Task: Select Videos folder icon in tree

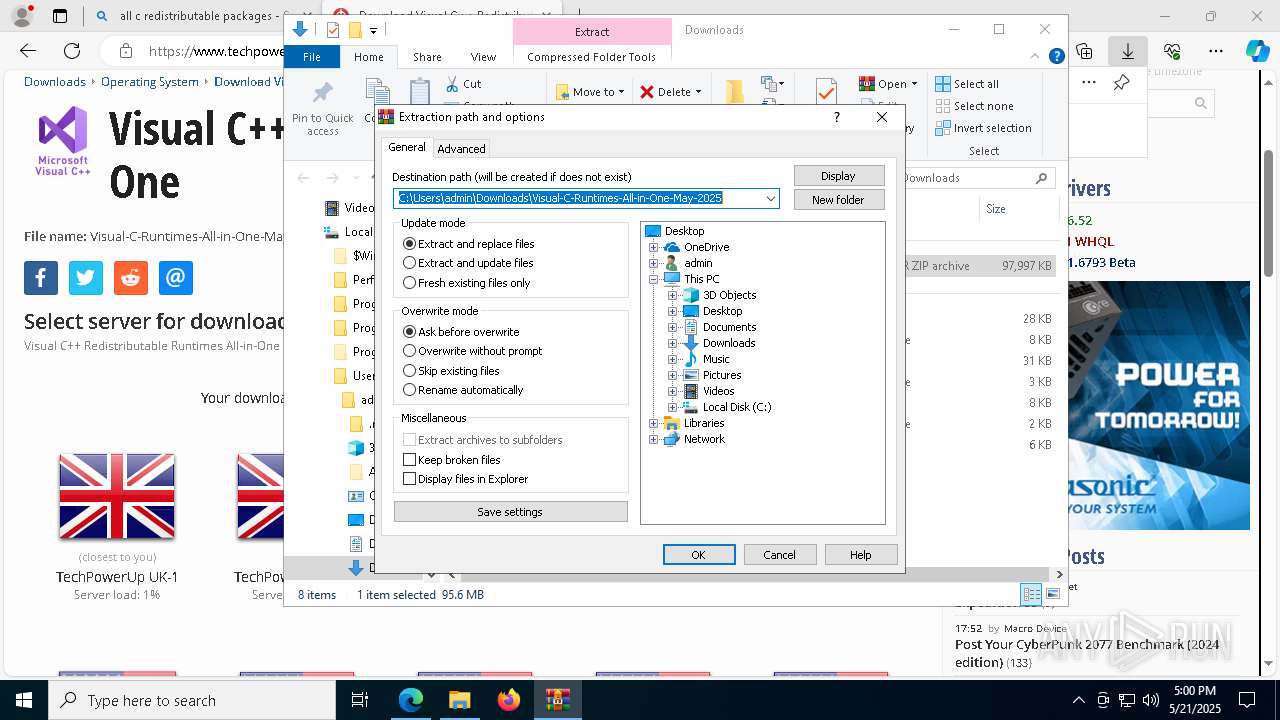Action: click(x=691, y=391)
